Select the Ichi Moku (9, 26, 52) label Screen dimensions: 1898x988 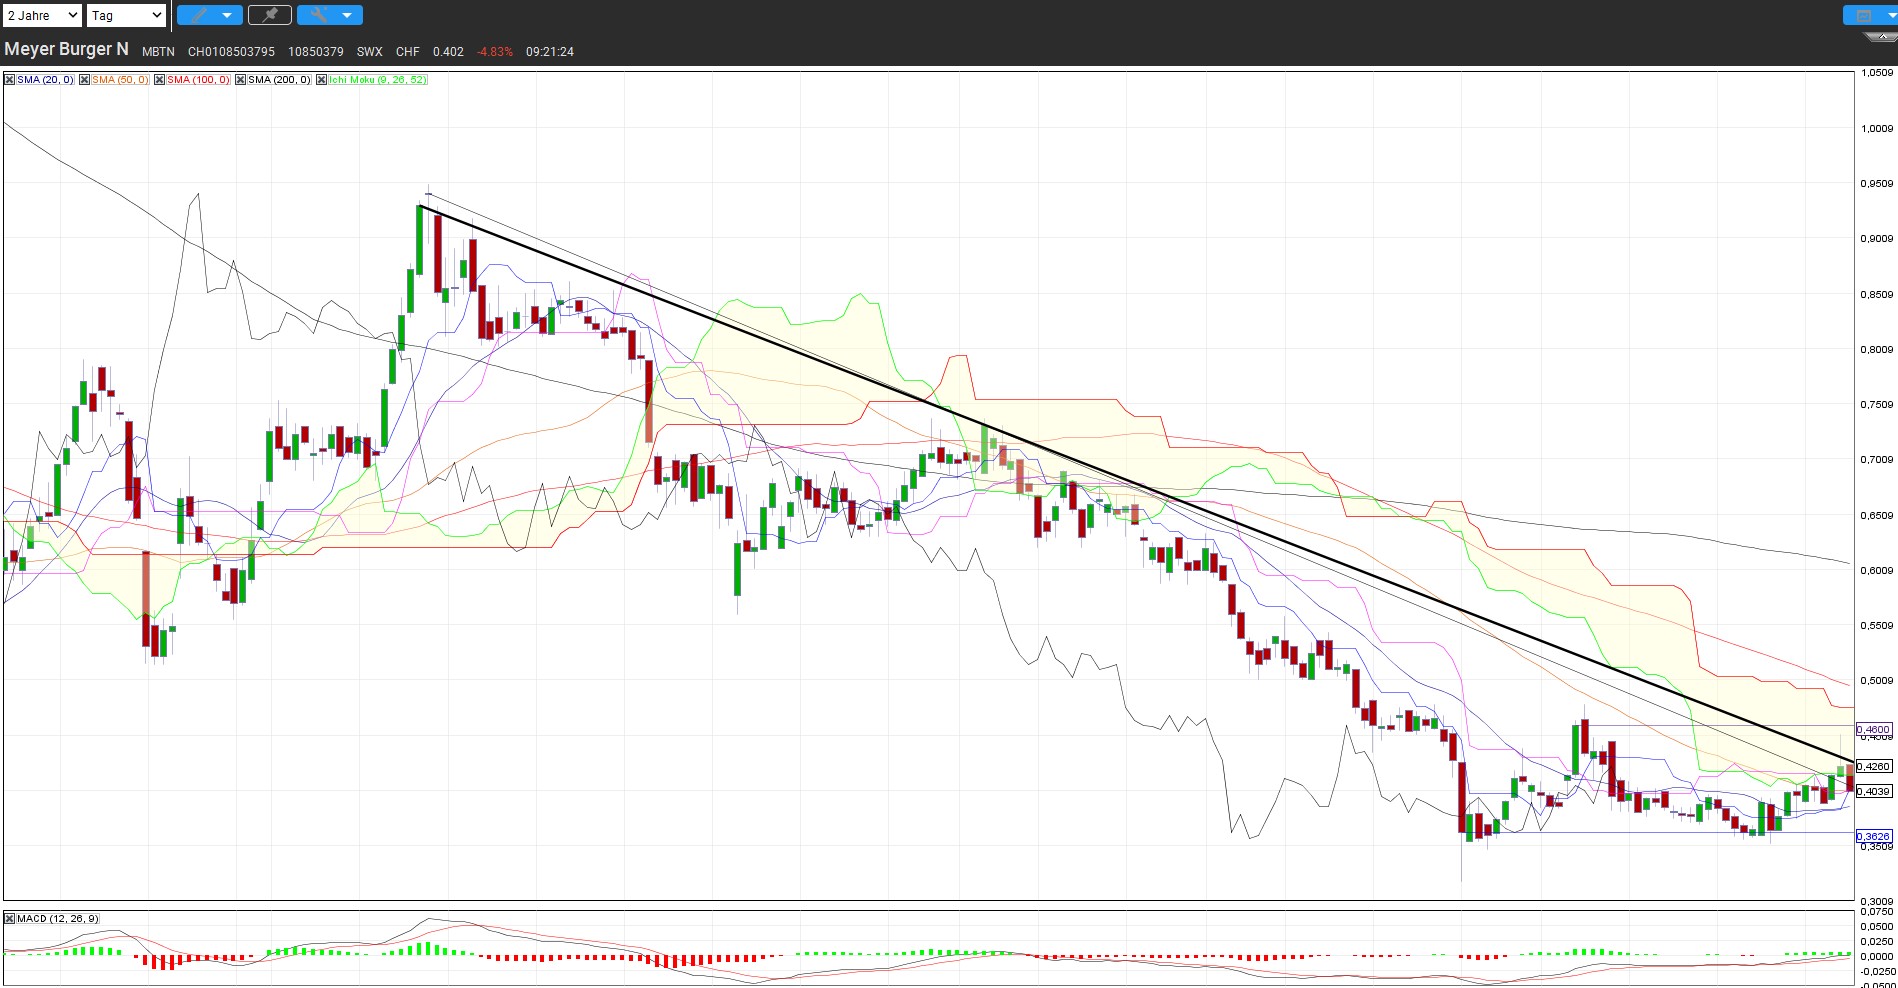coord(377,80)
